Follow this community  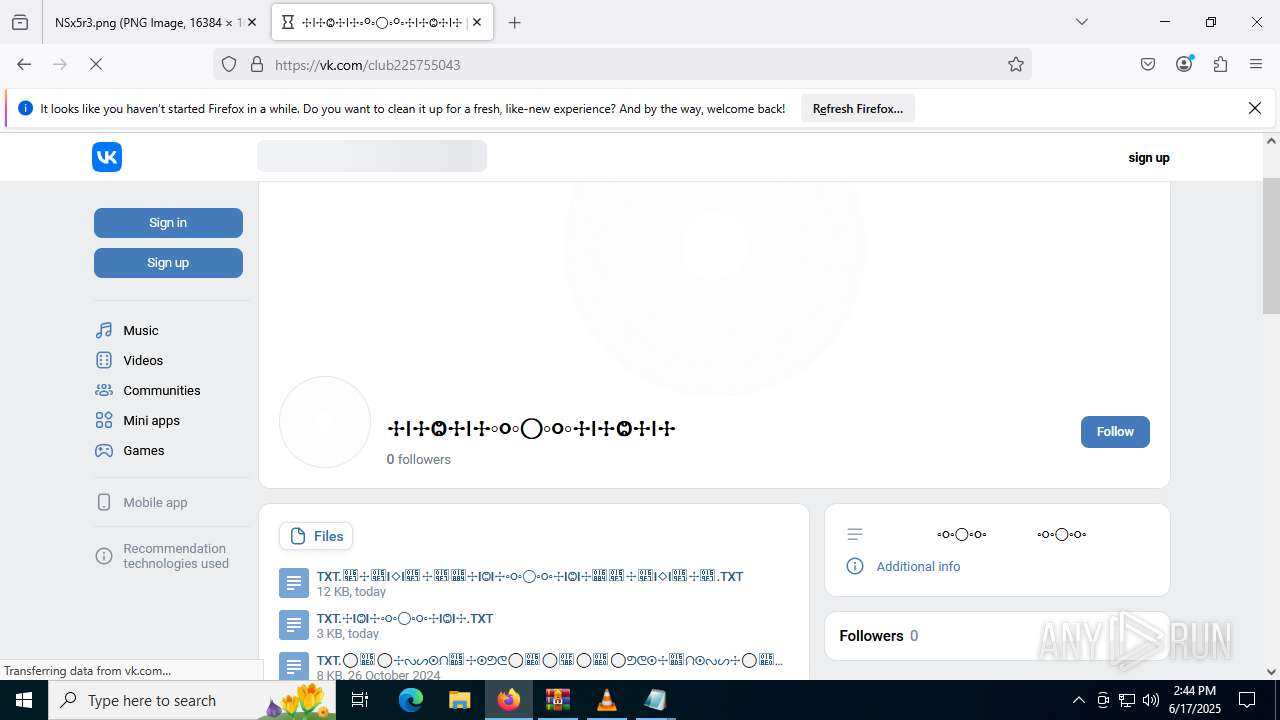(x=1115, y=432)
